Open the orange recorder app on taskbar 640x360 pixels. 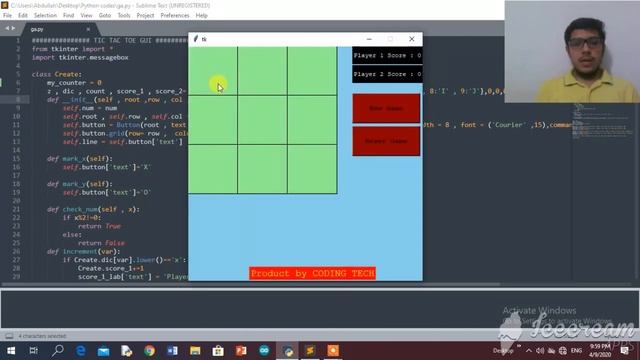tap(333, 351)
